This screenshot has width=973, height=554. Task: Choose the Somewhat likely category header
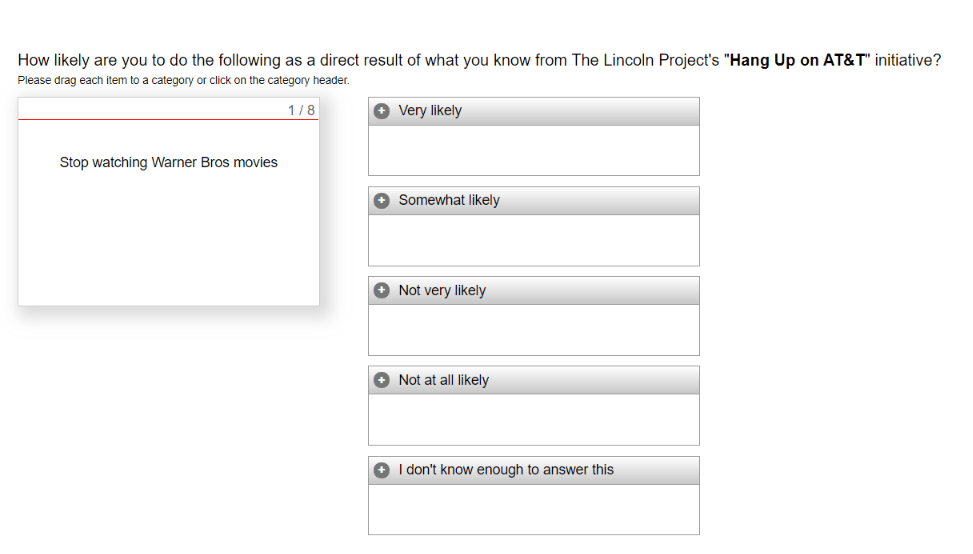click(533, 201)
